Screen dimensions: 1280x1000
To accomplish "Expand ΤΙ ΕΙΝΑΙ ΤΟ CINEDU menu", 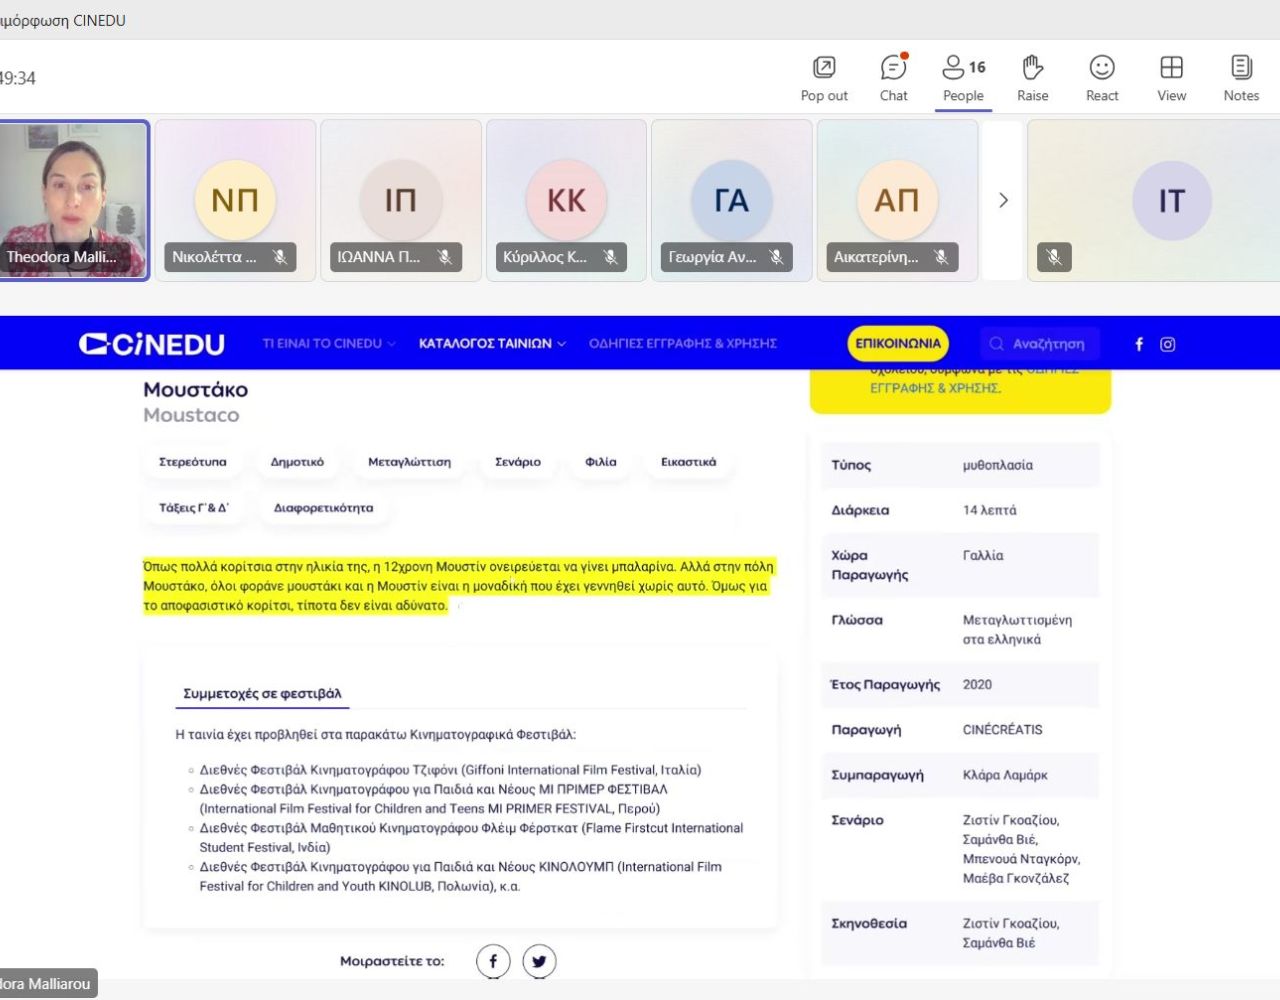I will tap(328, 343).
